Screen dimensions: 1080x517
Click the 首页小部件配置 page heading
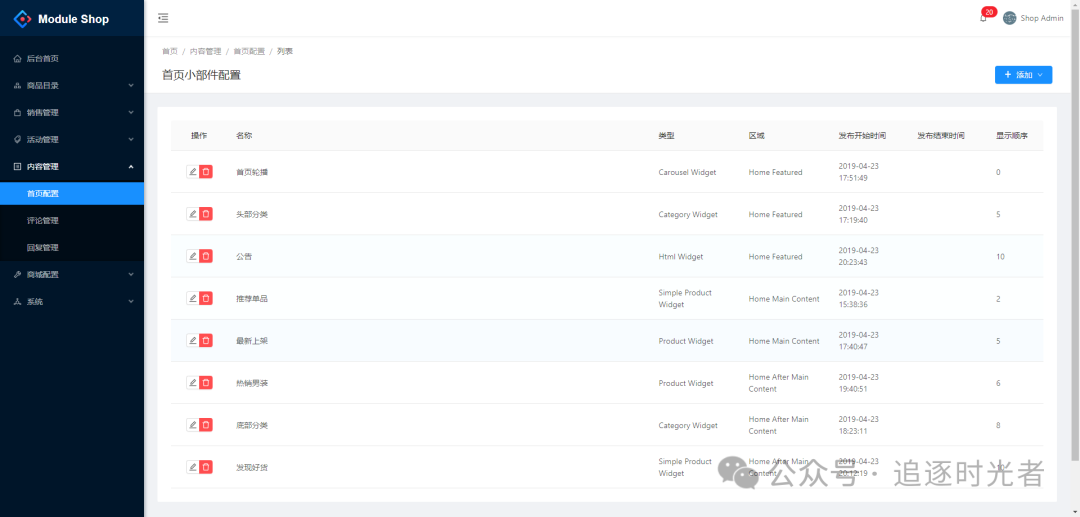[x=201, y=75]
